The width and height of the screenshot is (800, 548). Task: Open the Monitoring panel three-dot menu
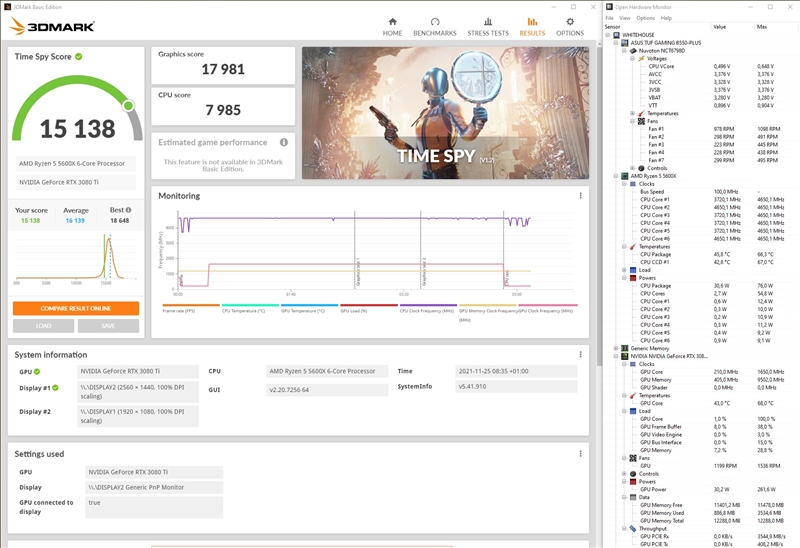tap(581, 195)
